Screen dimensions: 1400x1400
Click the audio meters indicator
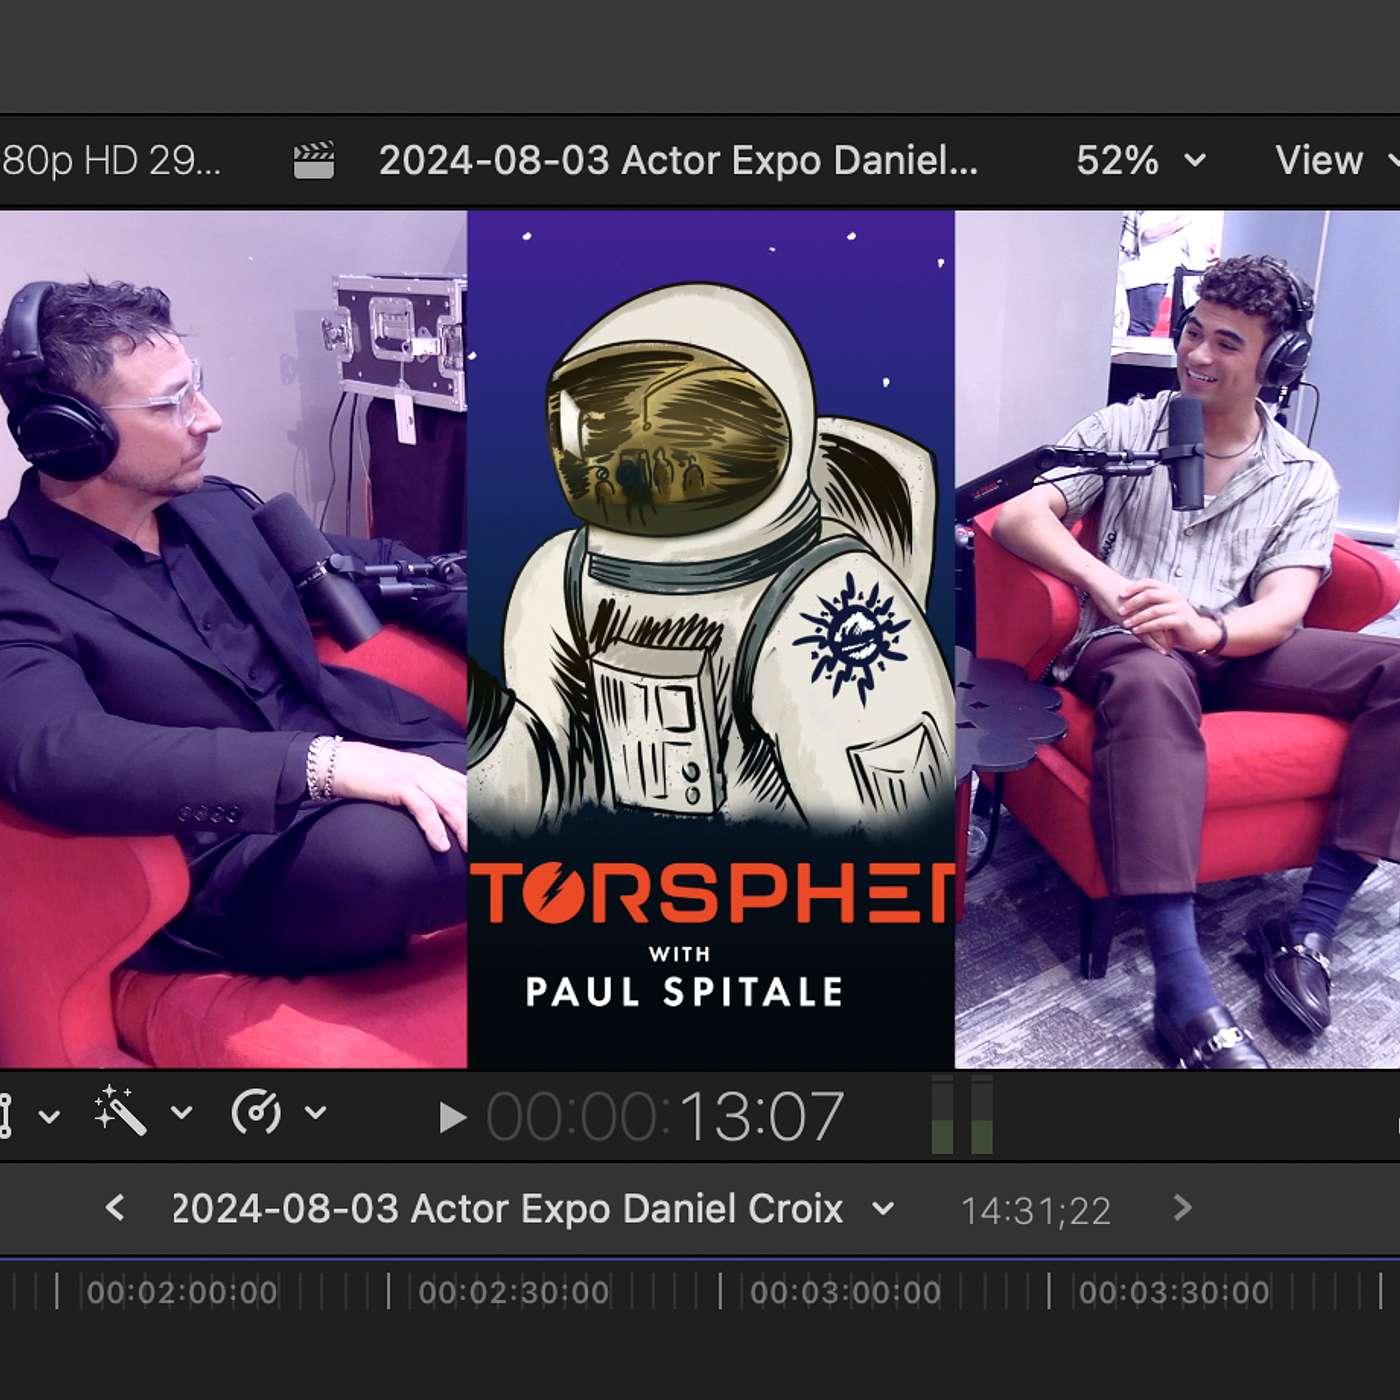point(962,1115)
